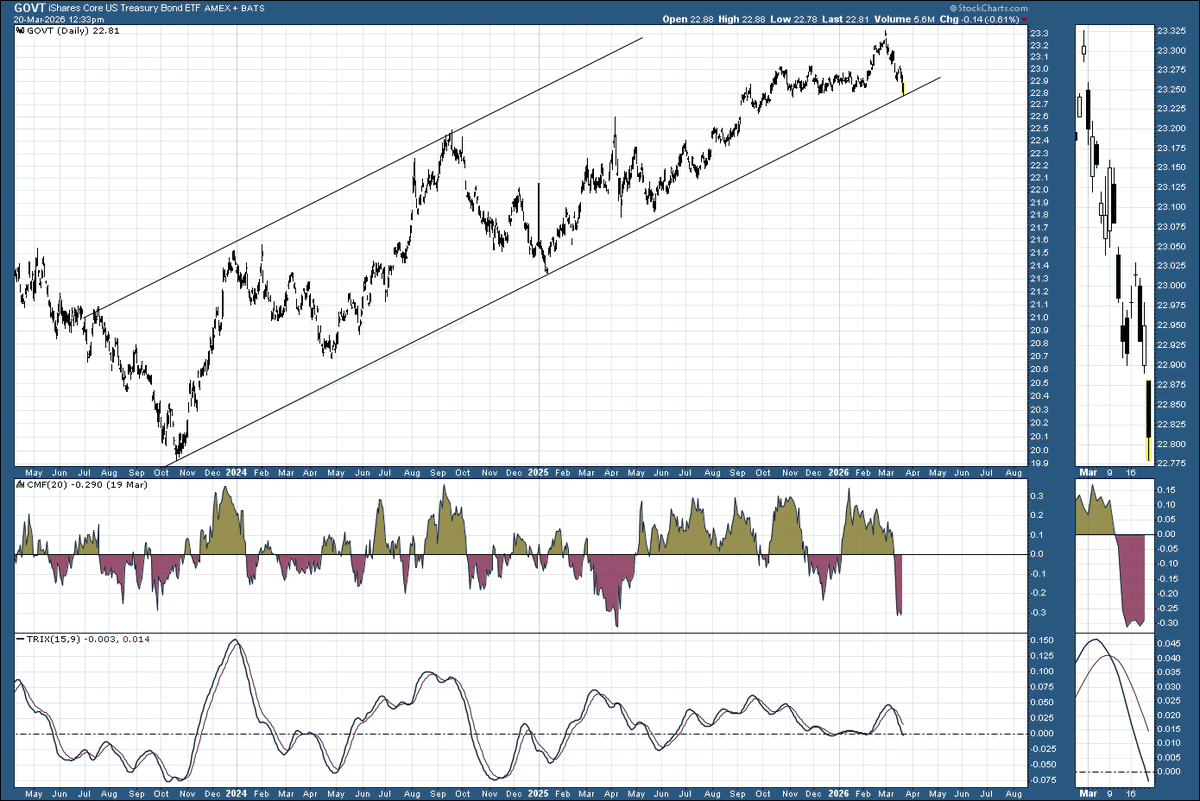Click the 2024 label on the price panel date axis

pyautogui.click(x=237, y=471)
